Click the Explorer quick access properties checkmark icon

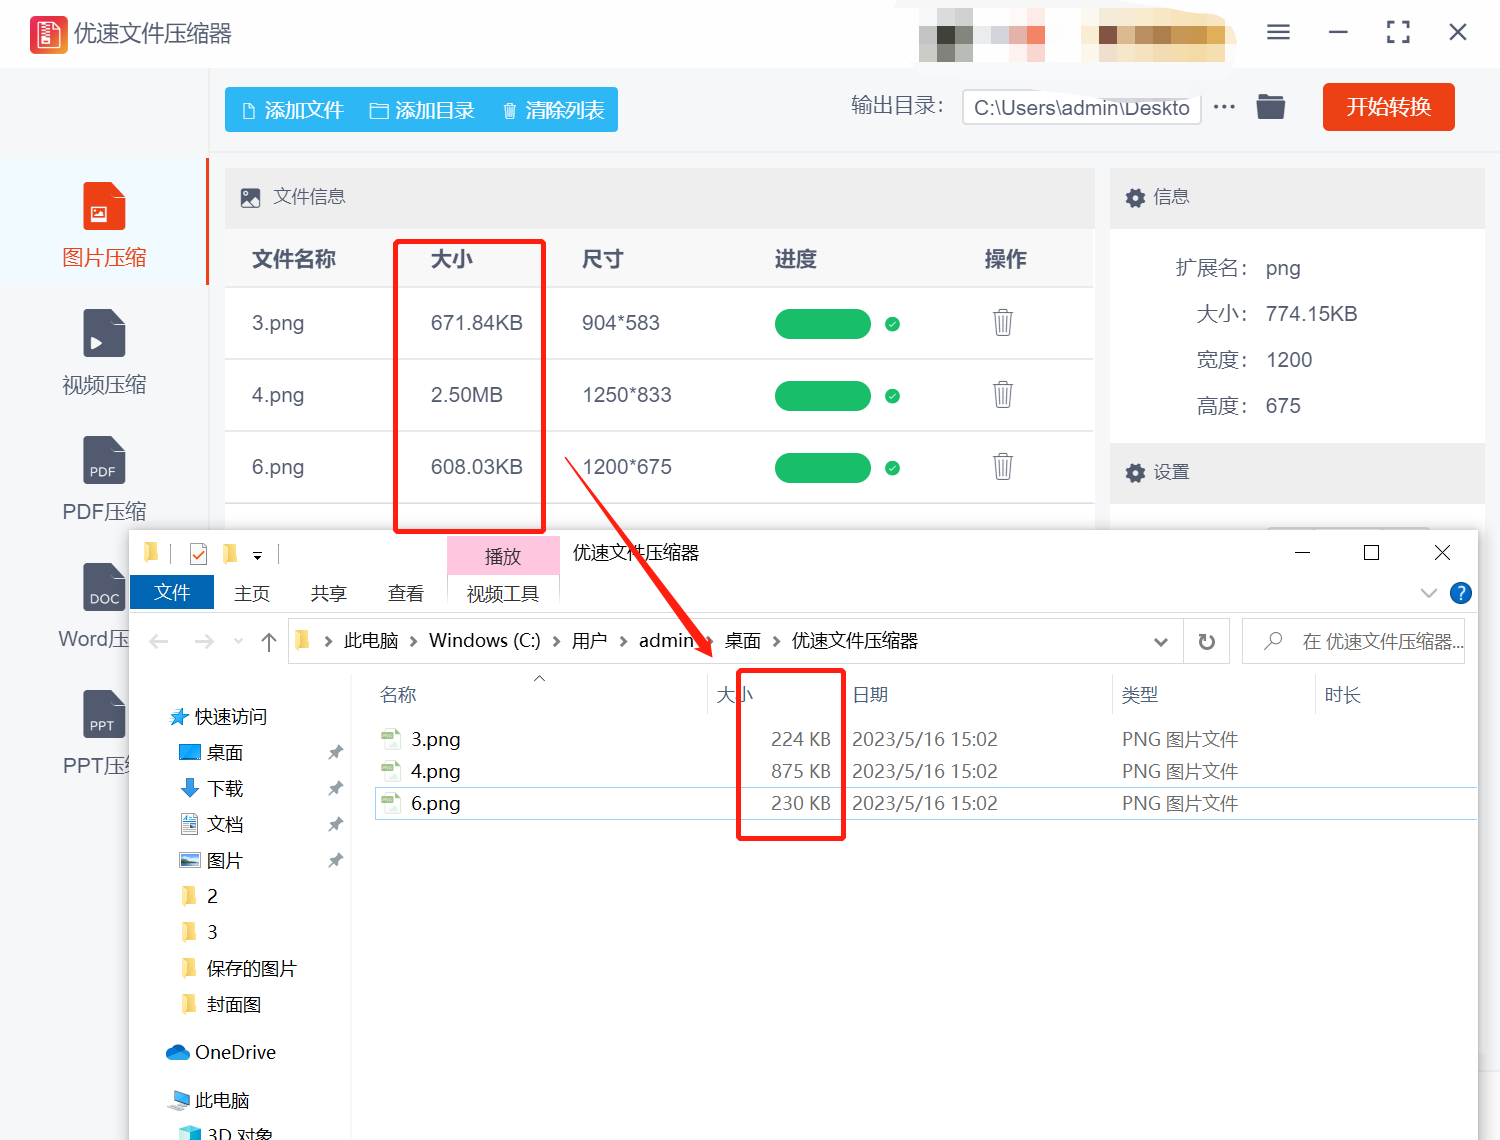coord(198,554)
